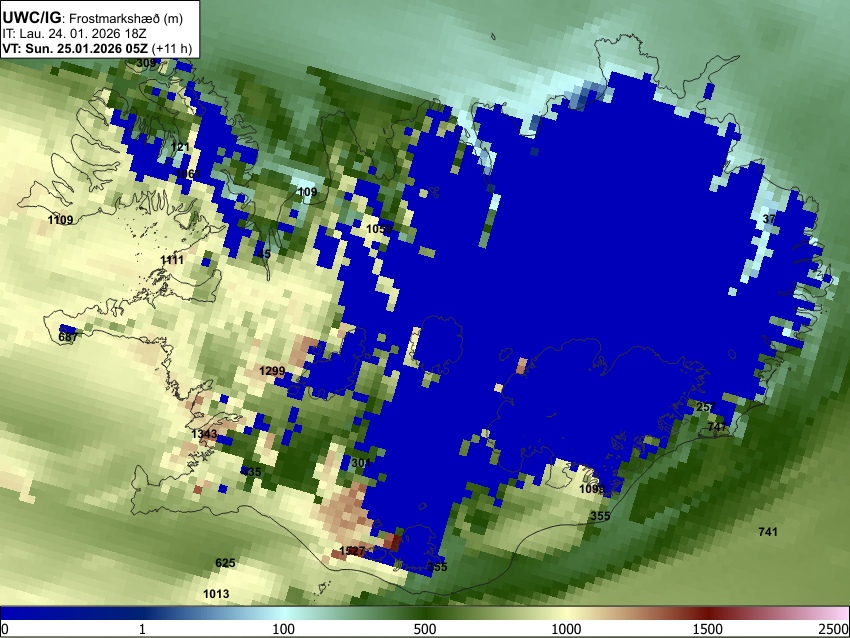Viewport: 850px width, 638px height.
Task: Click the 309 value label on the map
Action: click(146, 63)
